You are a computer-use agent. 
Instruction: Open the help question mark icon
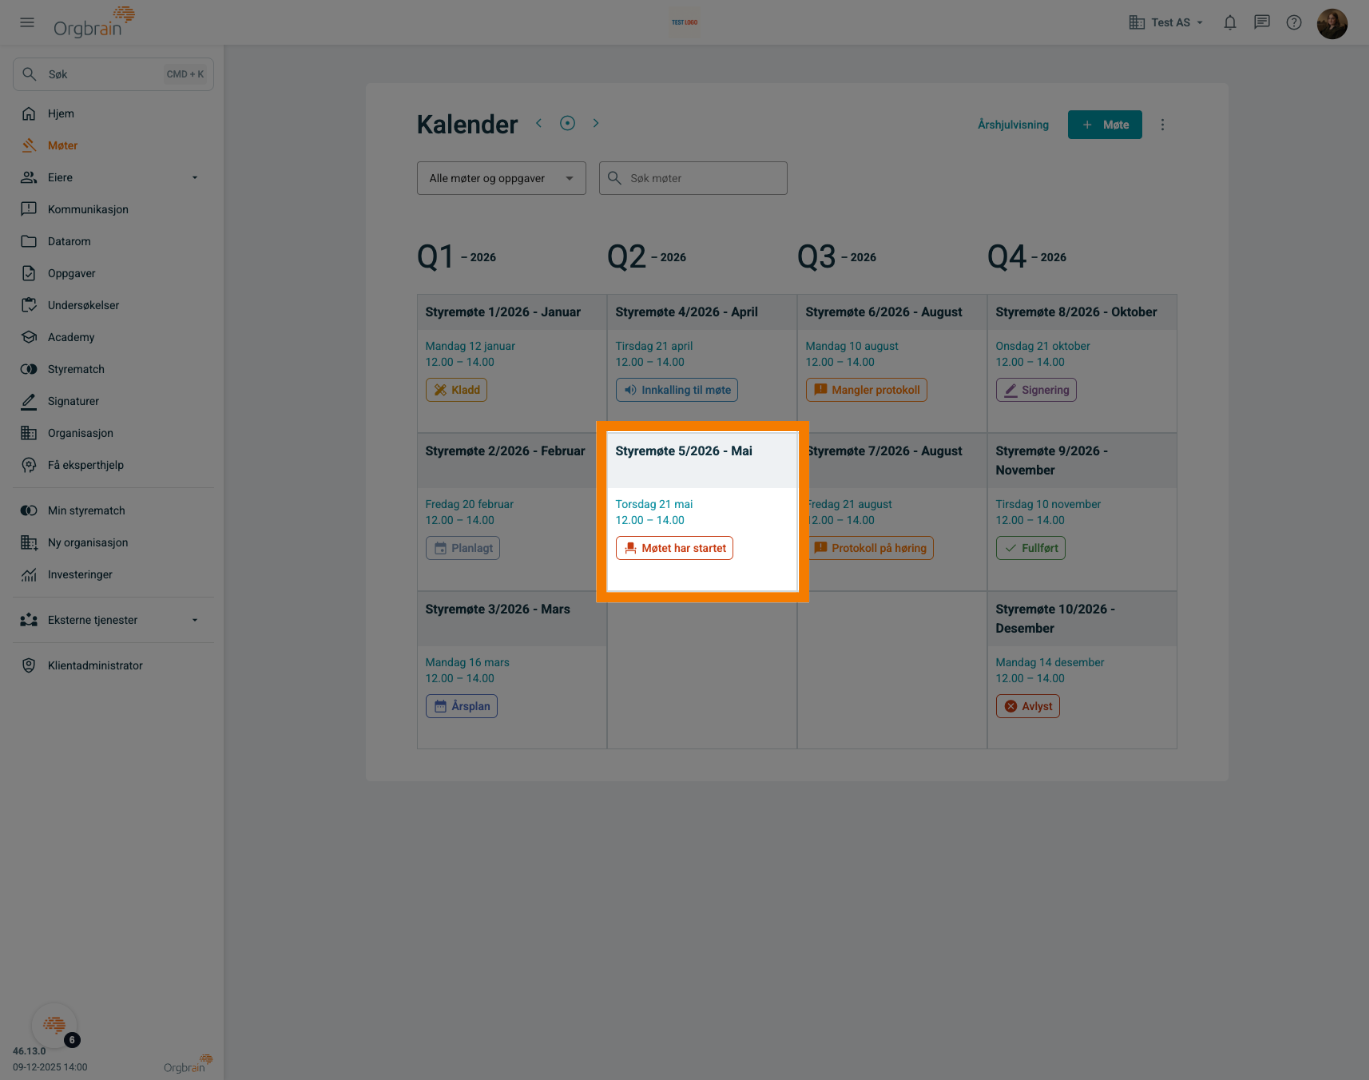click(x=1294, y=22)
